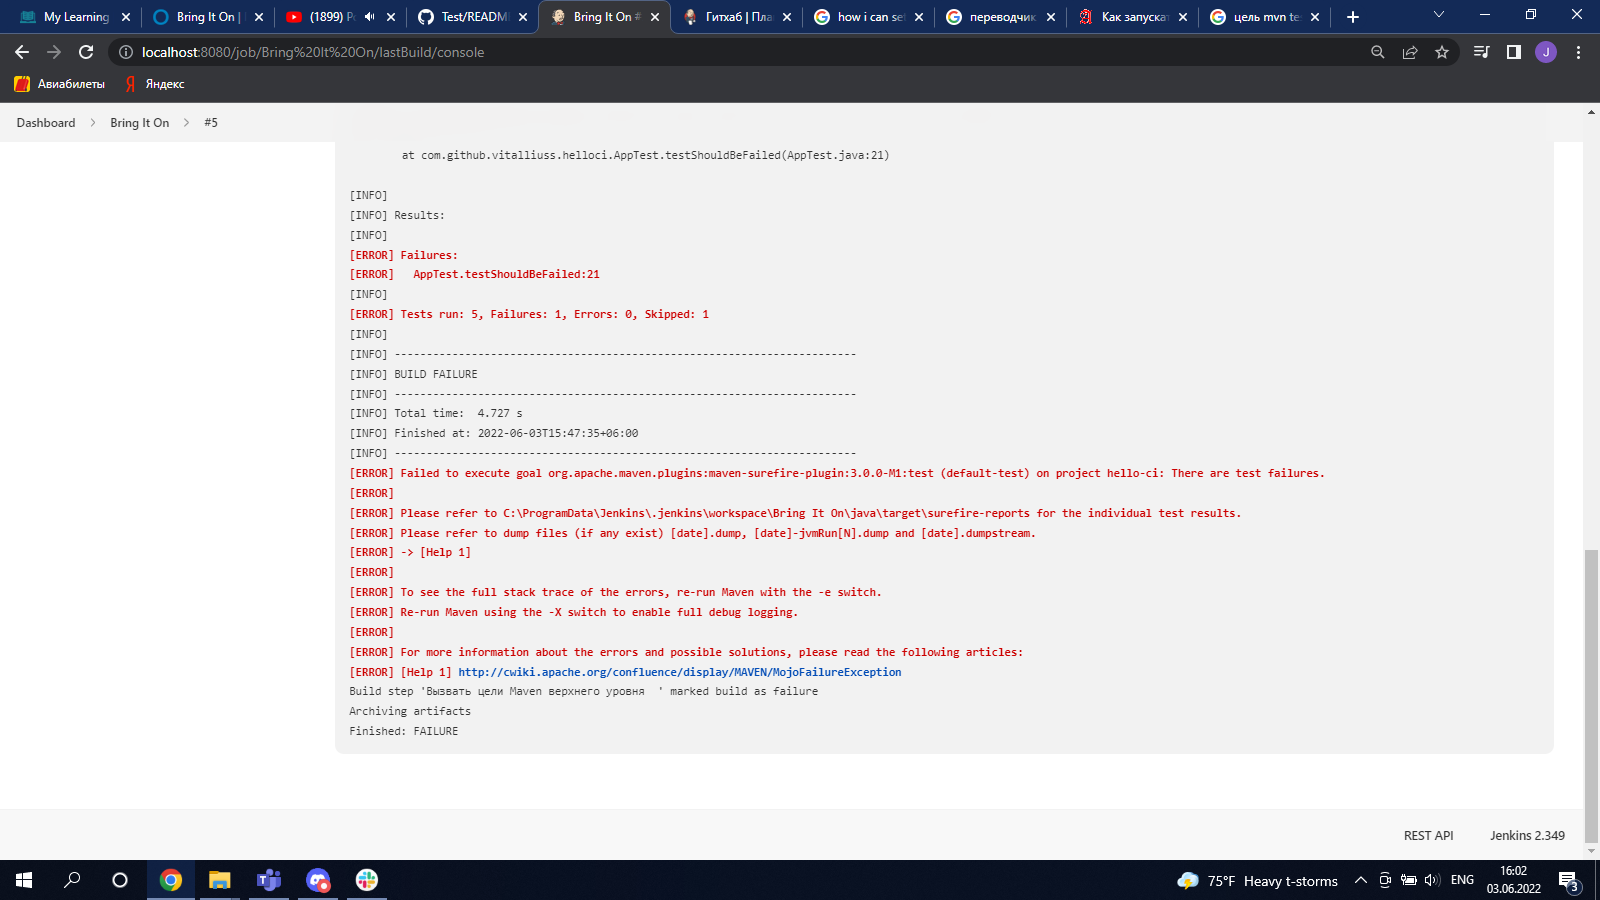Close the how i can Google tab

coord(919,17)
